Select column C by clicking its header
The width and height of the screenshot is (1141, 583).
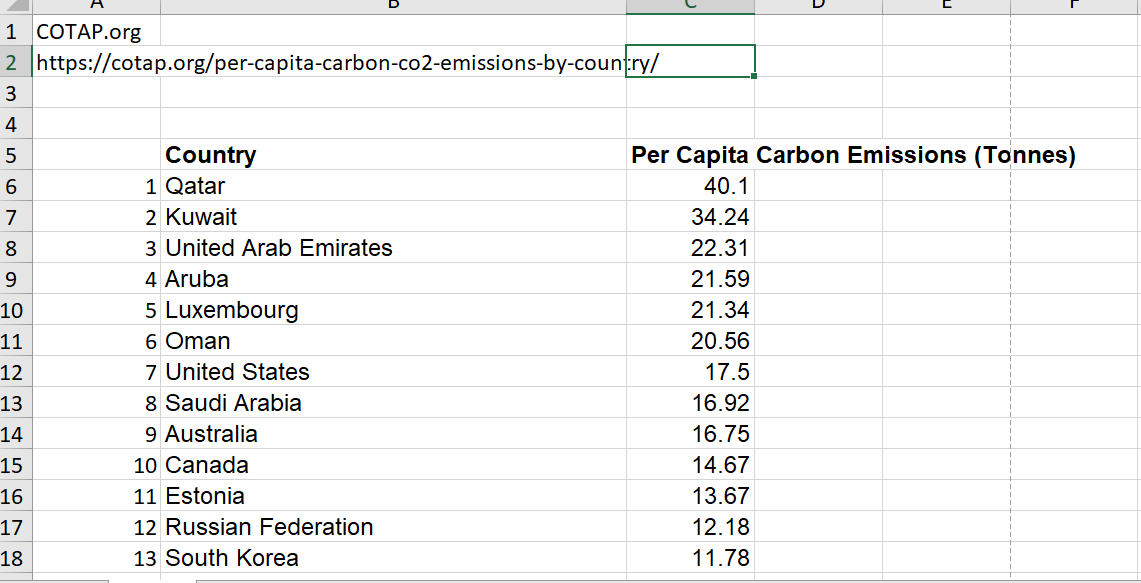pyautogui.click(x=690, y=6)
